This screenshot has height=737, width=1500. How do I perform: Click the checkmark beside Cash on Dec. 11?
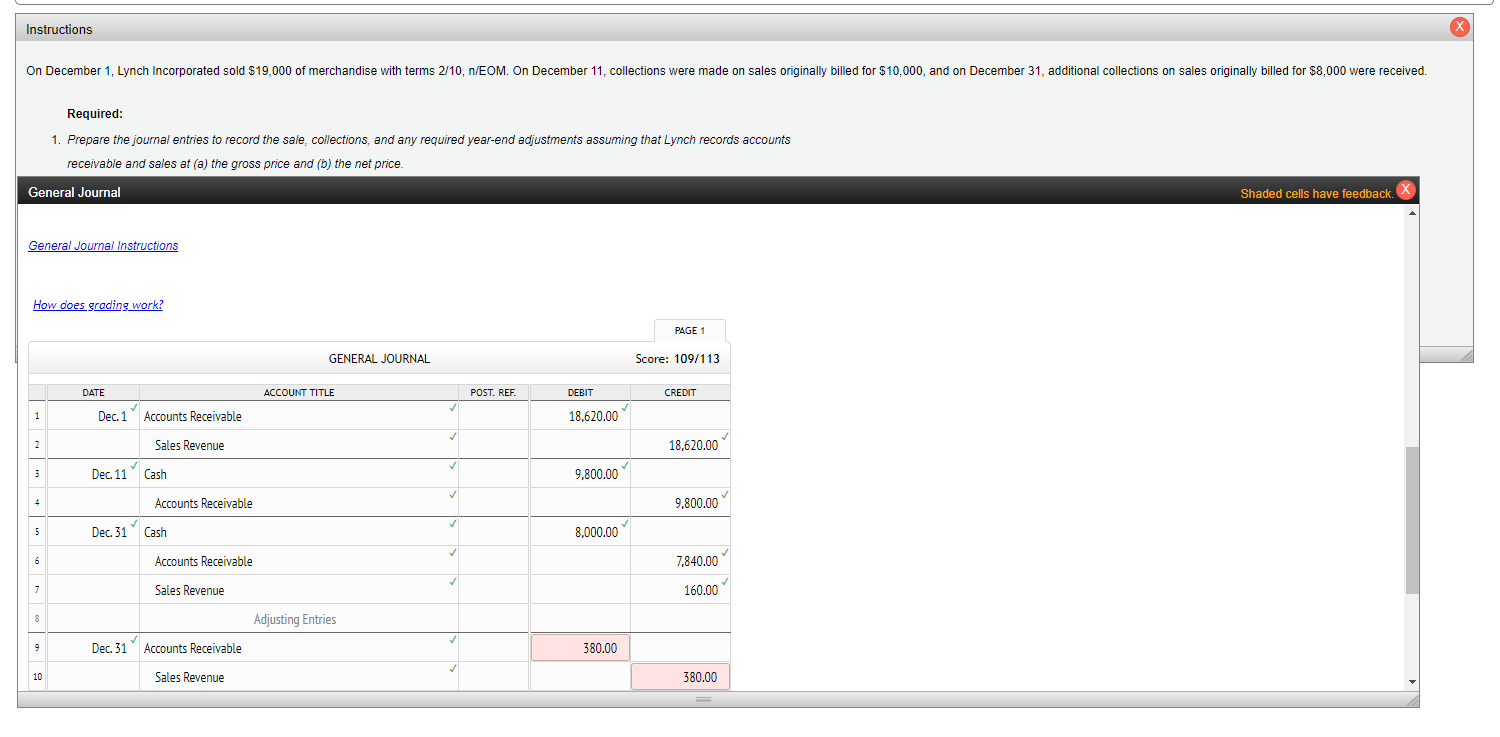tap(453, 466)
